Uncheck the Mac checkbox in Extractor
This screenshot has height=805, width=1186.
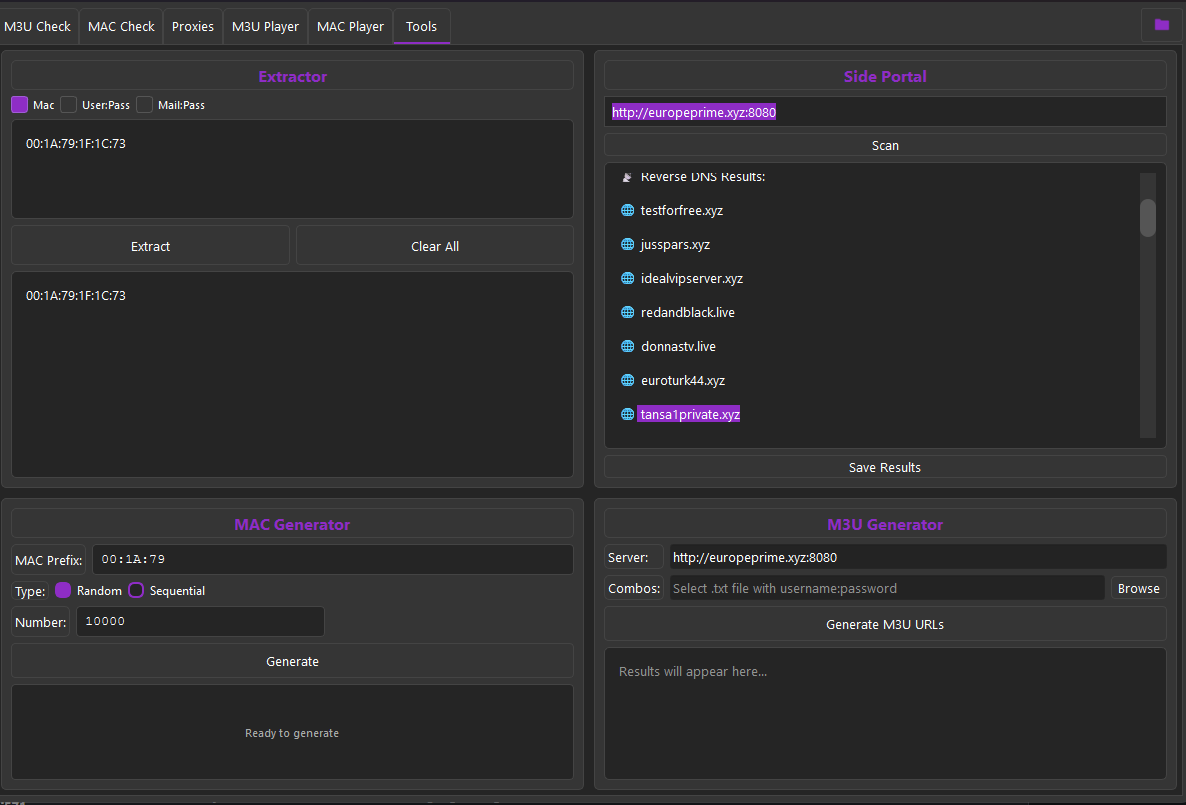[19, 104]
